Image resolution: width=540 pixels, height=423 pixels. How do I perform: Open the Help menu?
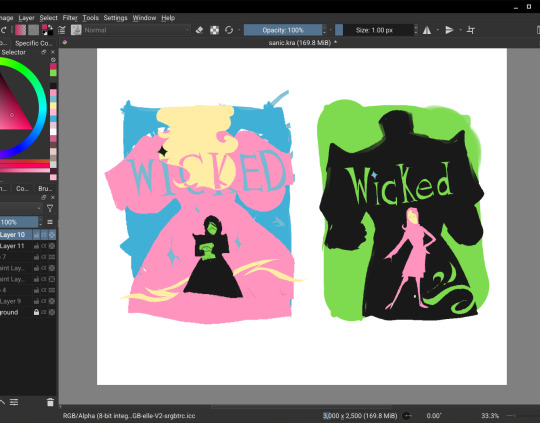[x=168, y=18]
